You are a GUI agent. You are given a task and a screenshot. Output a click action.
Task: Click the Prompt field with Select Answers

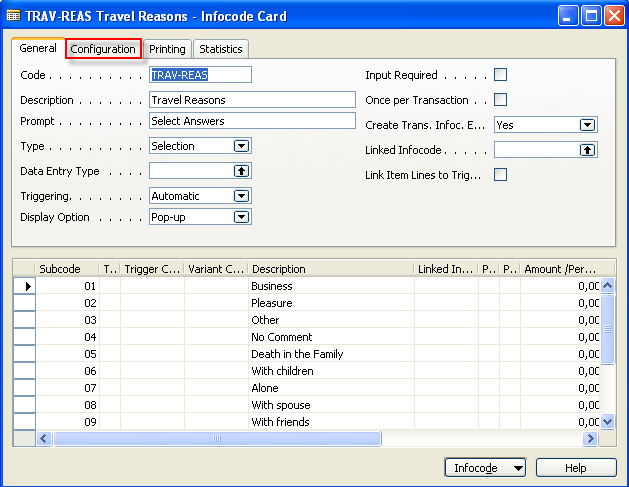coord(252,121)
